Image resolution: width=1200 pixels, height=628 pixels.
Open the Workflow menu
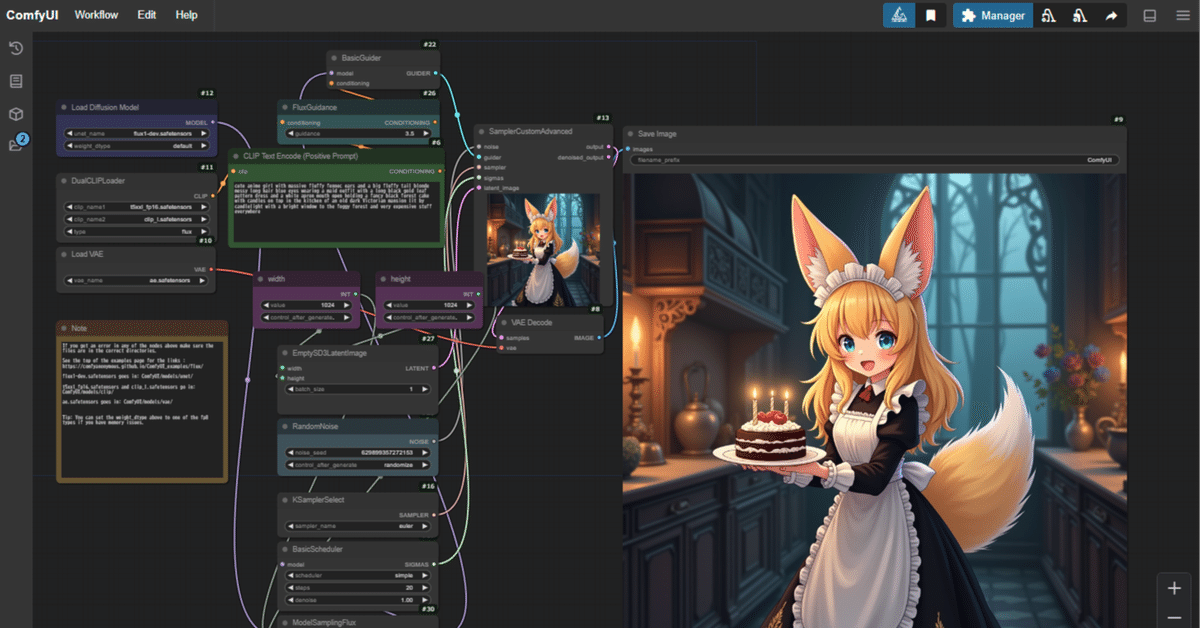[x=96, y=15]
